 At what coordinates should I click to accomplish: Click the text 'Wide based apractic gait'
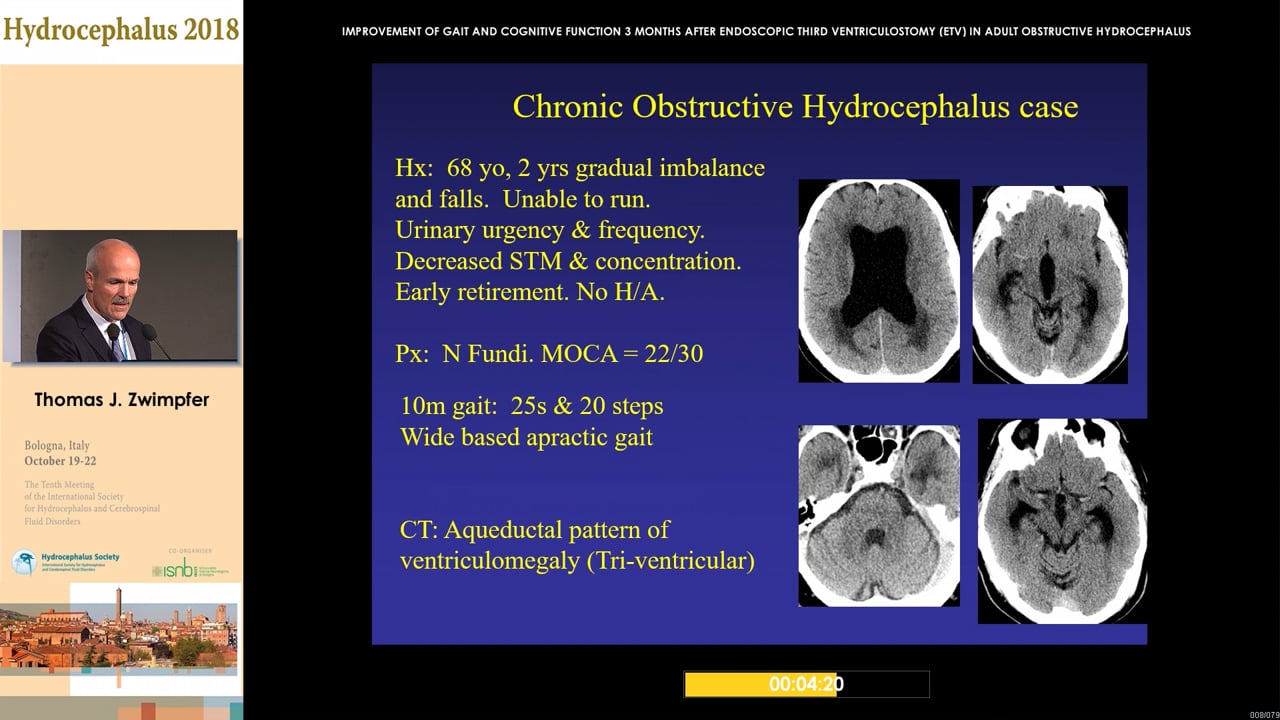coord(526,437)
